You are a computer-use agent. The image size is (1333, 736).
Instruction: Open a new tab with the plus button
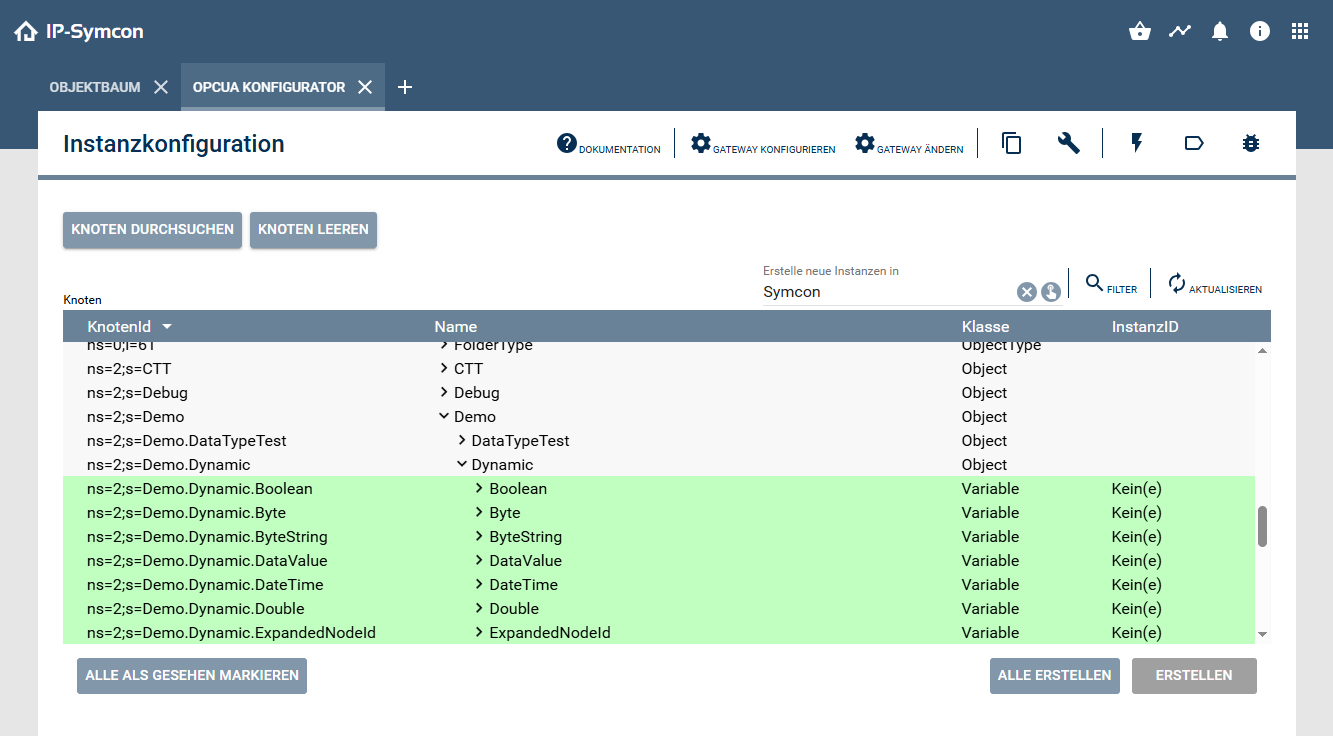click(x=405, y=87)
